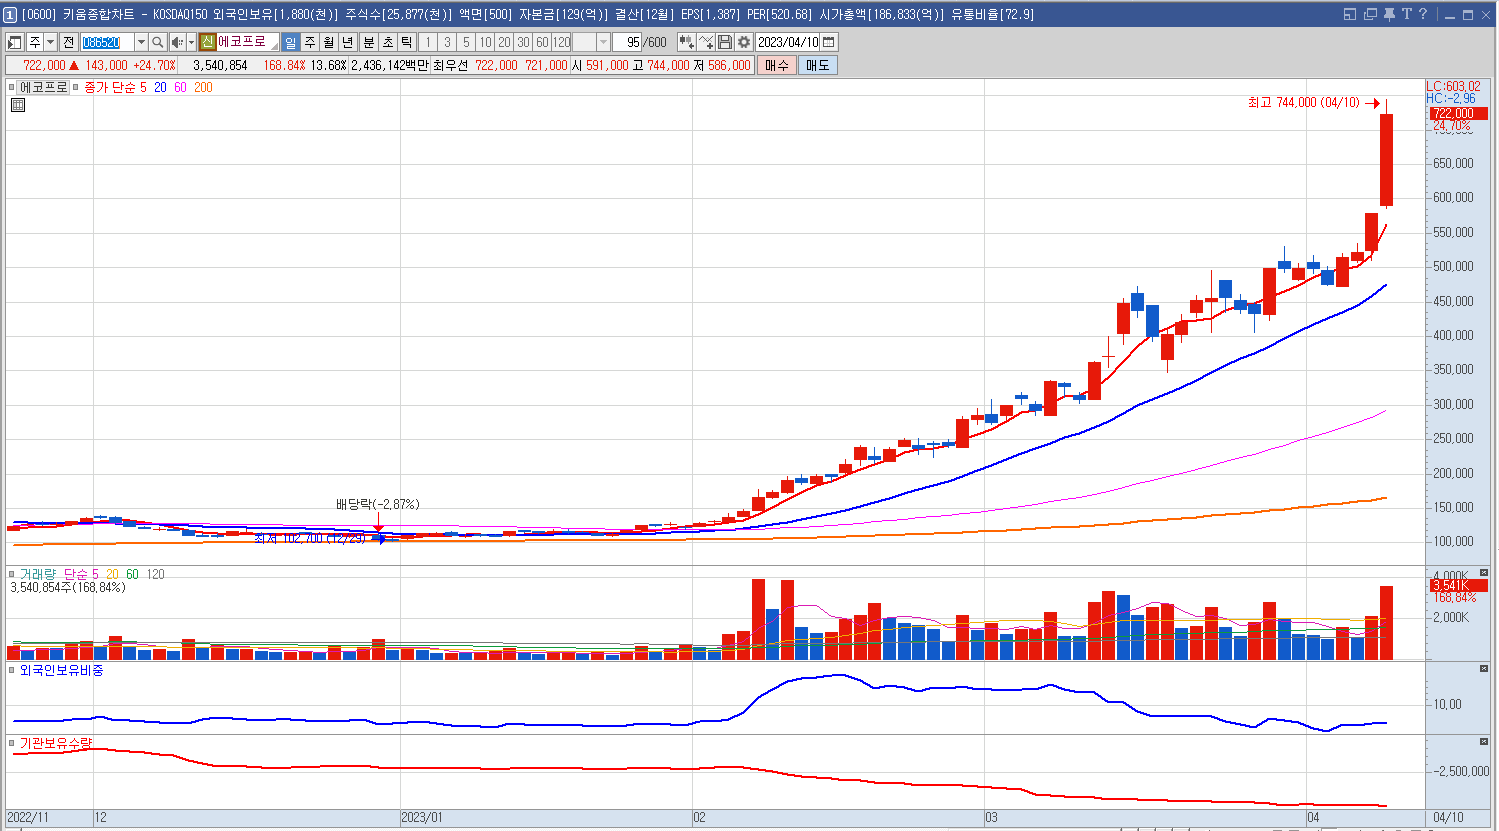
Task: Close the volume indicator panel
Action: point(1484,573)
